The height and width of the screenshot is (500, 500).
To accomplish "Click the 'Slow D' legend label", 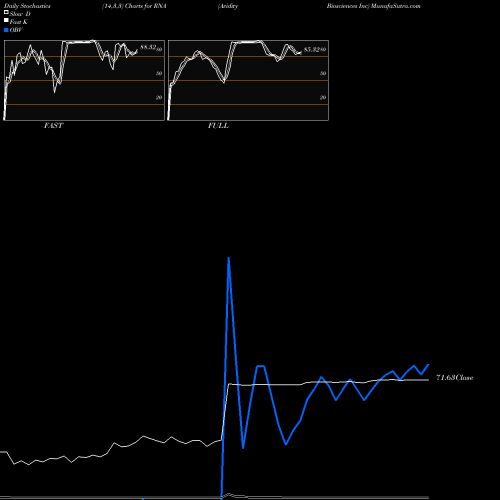I will coord(20,14).
